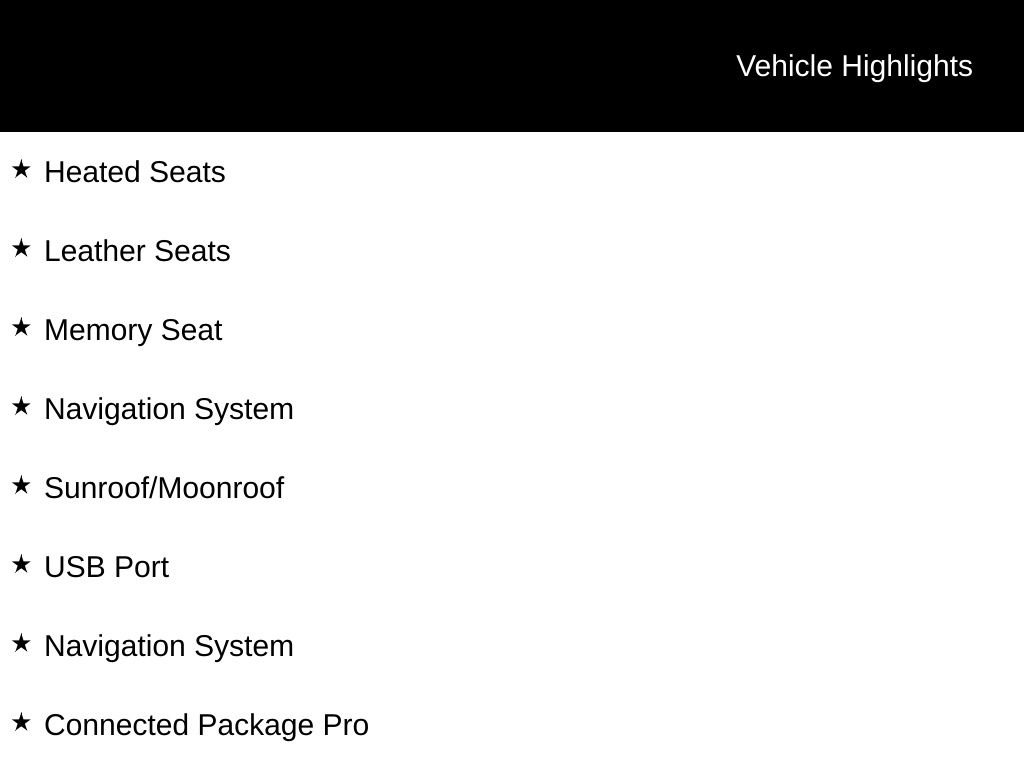Click the star icon beside Heated Seats

pos(21,170)
